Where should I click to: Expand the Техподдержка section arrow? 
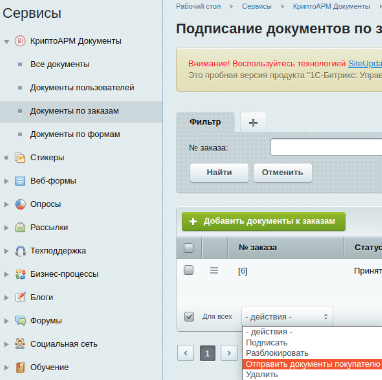coord(6,251)
